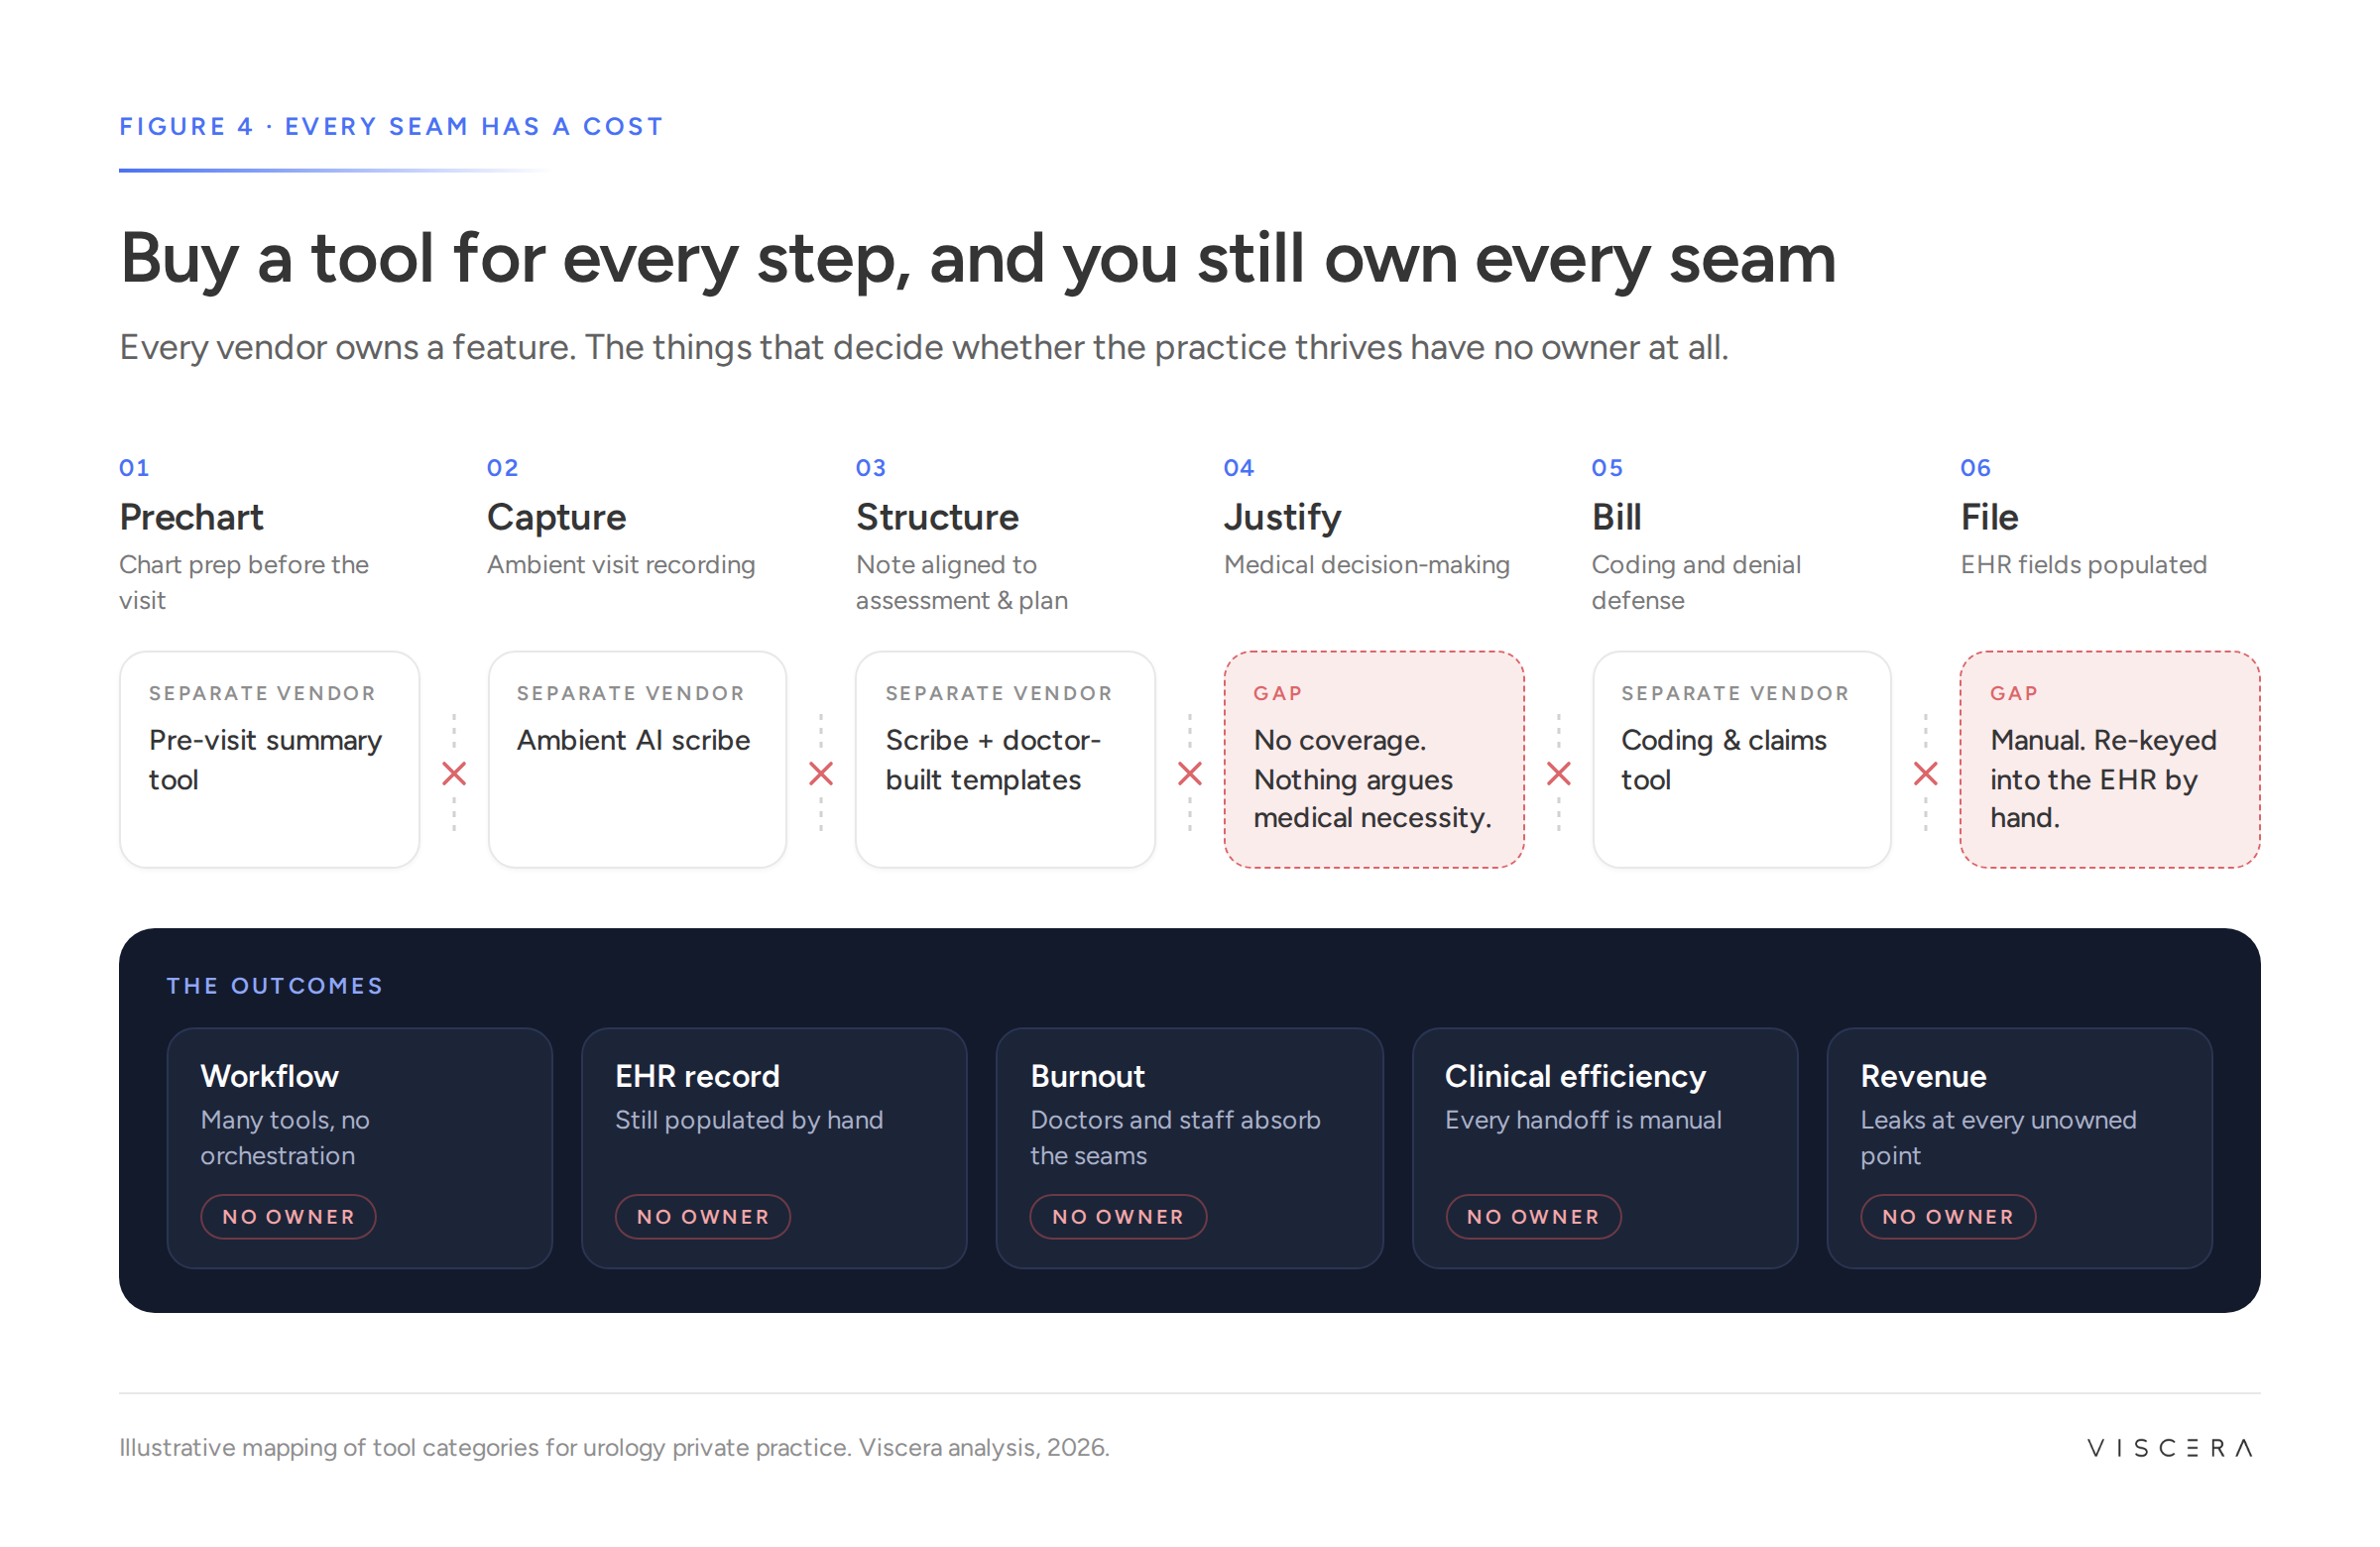Viewport: 2380px width, 1547px height.
Task: Click the Structure step heading
Action: tap(937, 517)
